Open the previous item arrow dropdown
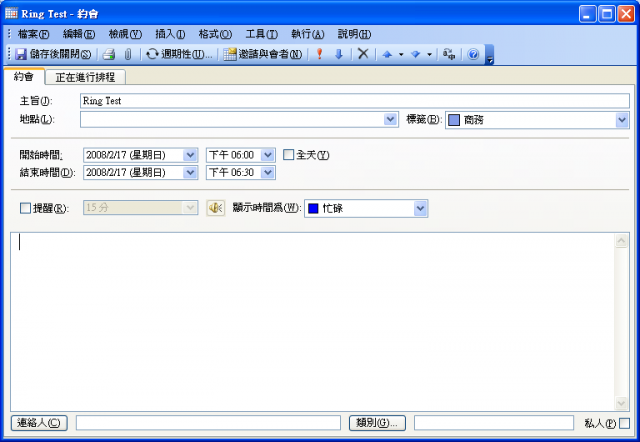The image size is (640, 442). (x=401, y=54)
